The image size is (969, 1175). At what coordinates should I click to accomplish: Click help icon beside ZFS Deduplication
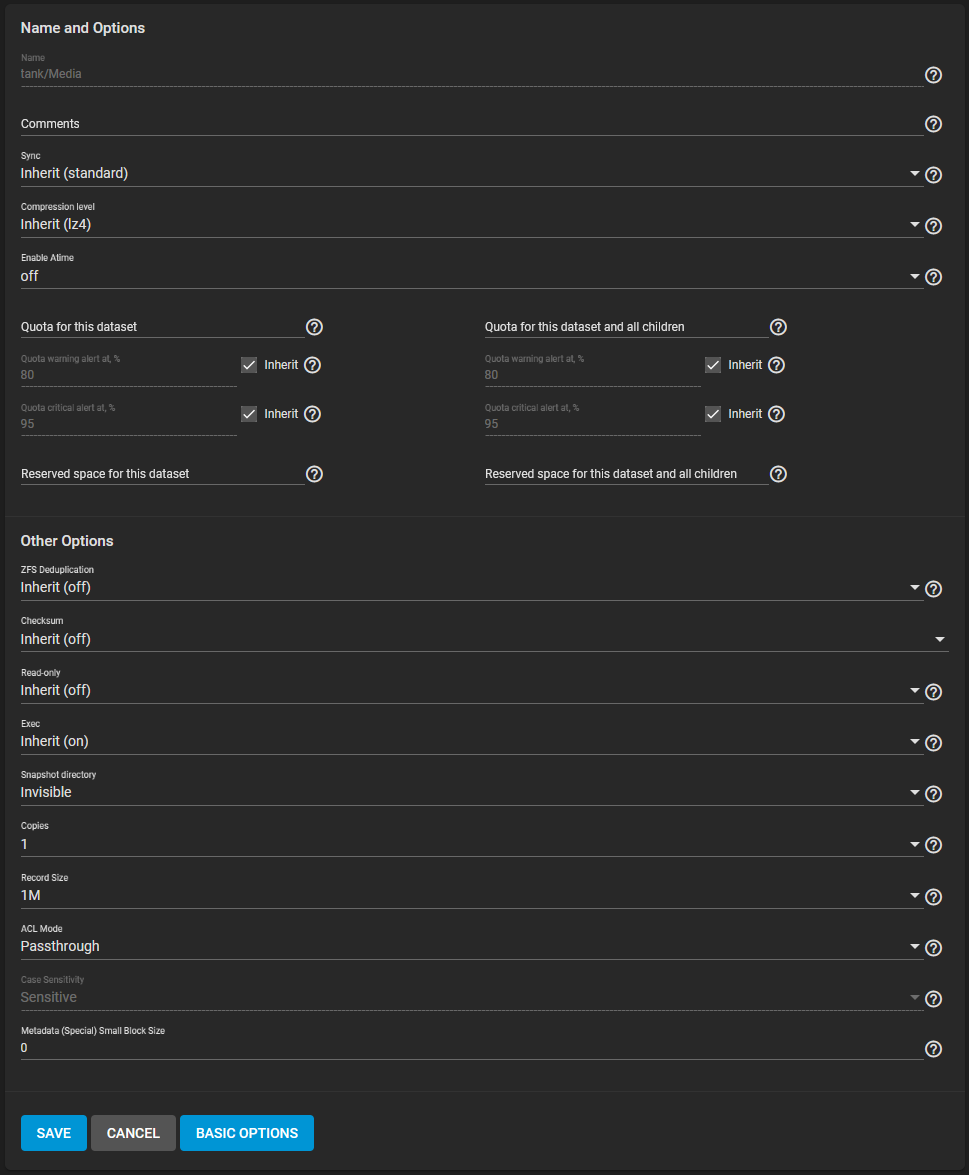[x=933, y=589]
